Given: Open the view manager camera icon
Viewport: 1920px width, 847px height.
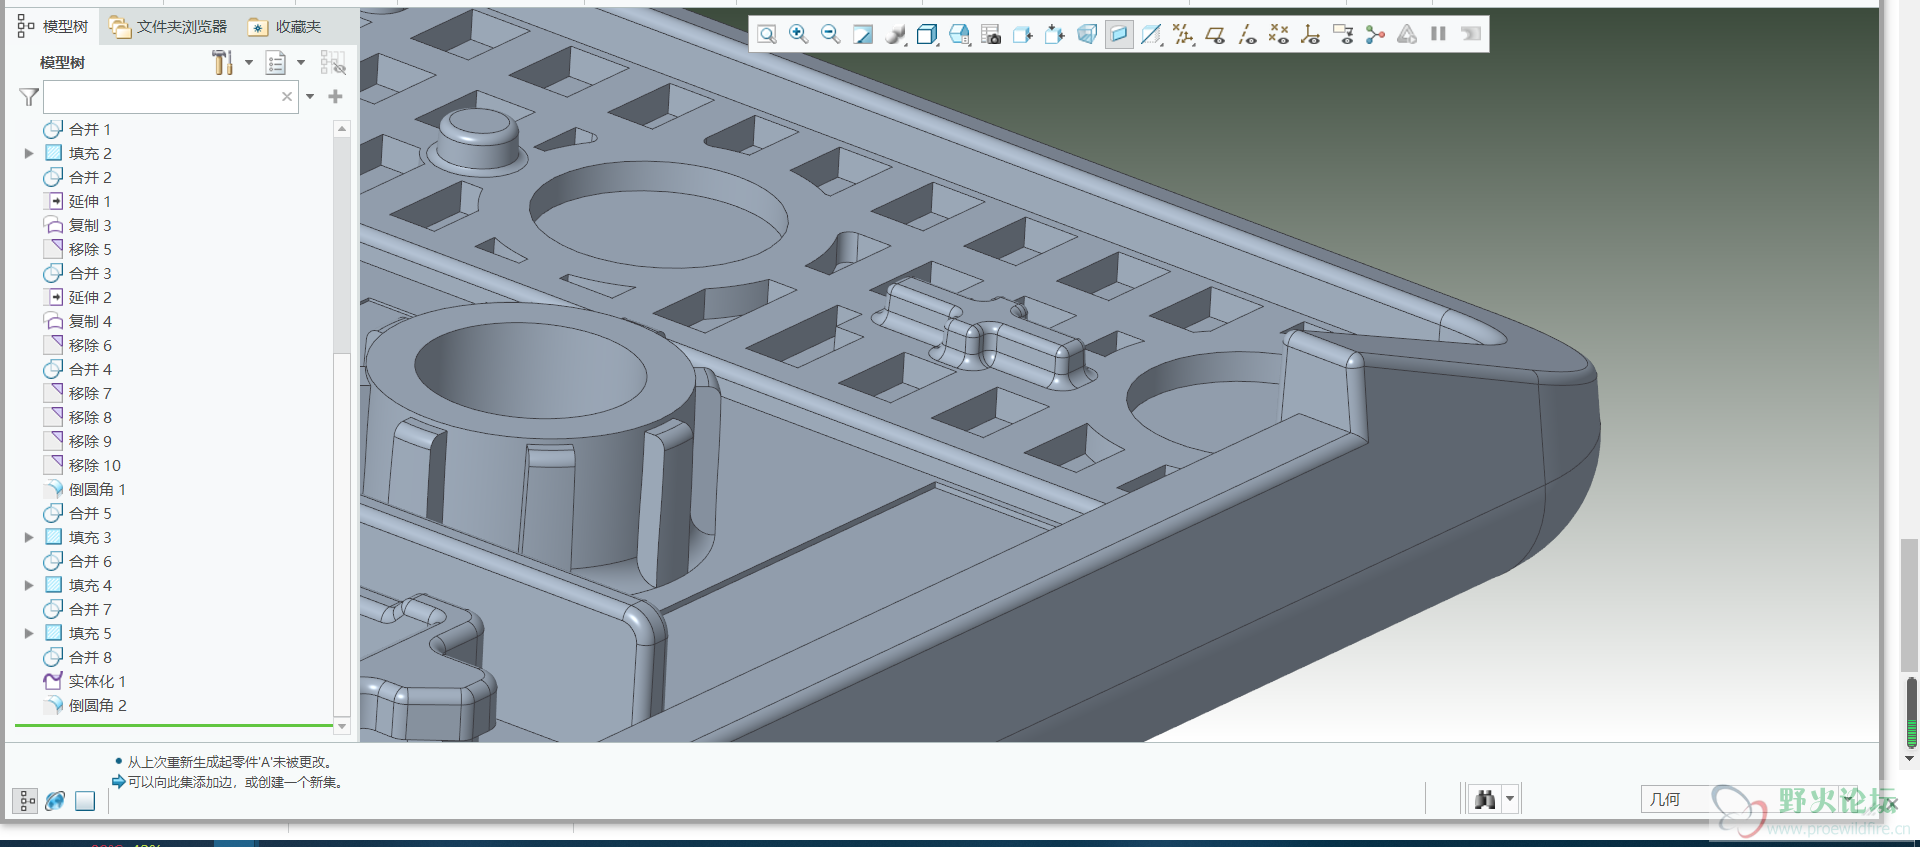Looking at the screenshot, I should (x=991, y=35).
